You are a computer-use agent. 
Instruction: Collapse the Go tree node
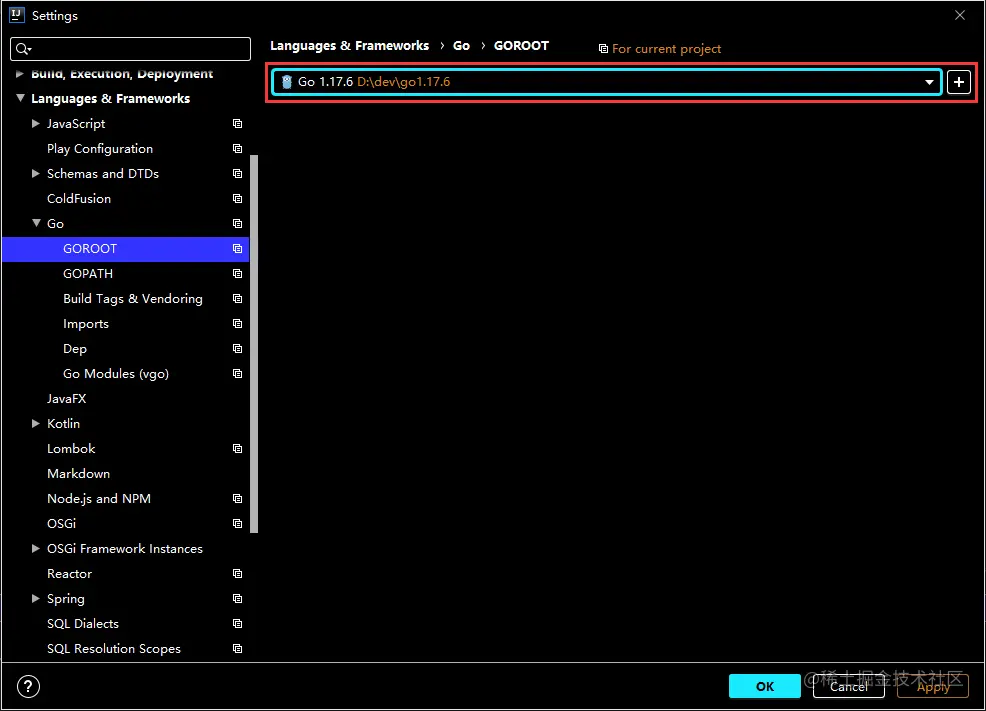tap(36, 223)
